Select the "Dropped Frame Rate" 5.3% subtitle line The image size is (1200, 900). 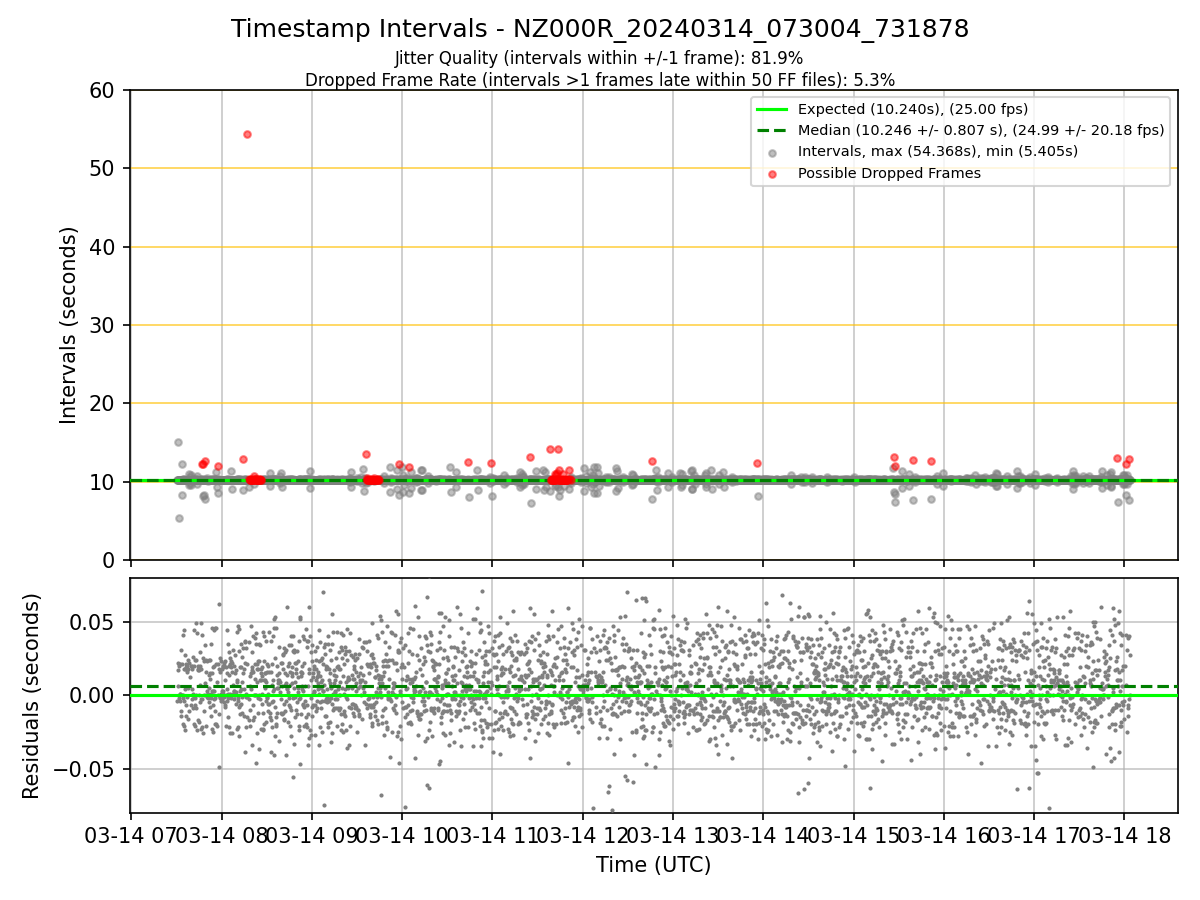pos(600,80)
